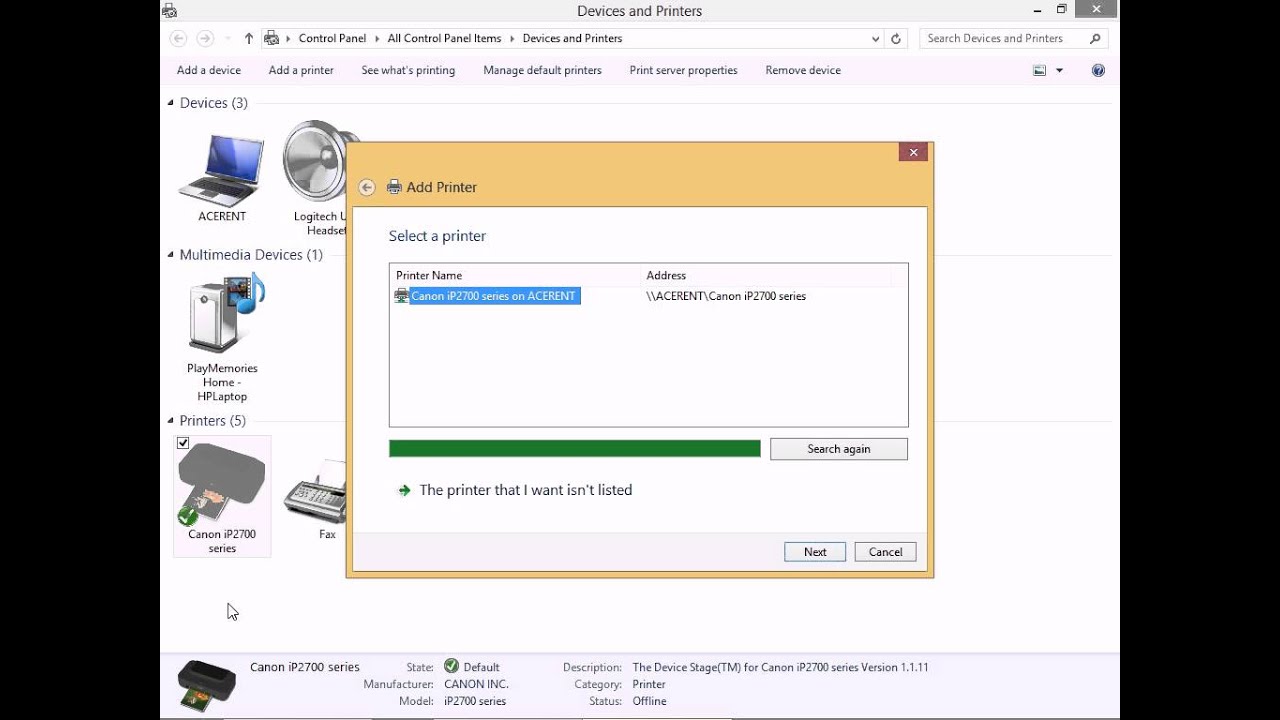Select PlayMemories Home HPLaptop media device
The image size is (1280, 720).
(227, 314)
